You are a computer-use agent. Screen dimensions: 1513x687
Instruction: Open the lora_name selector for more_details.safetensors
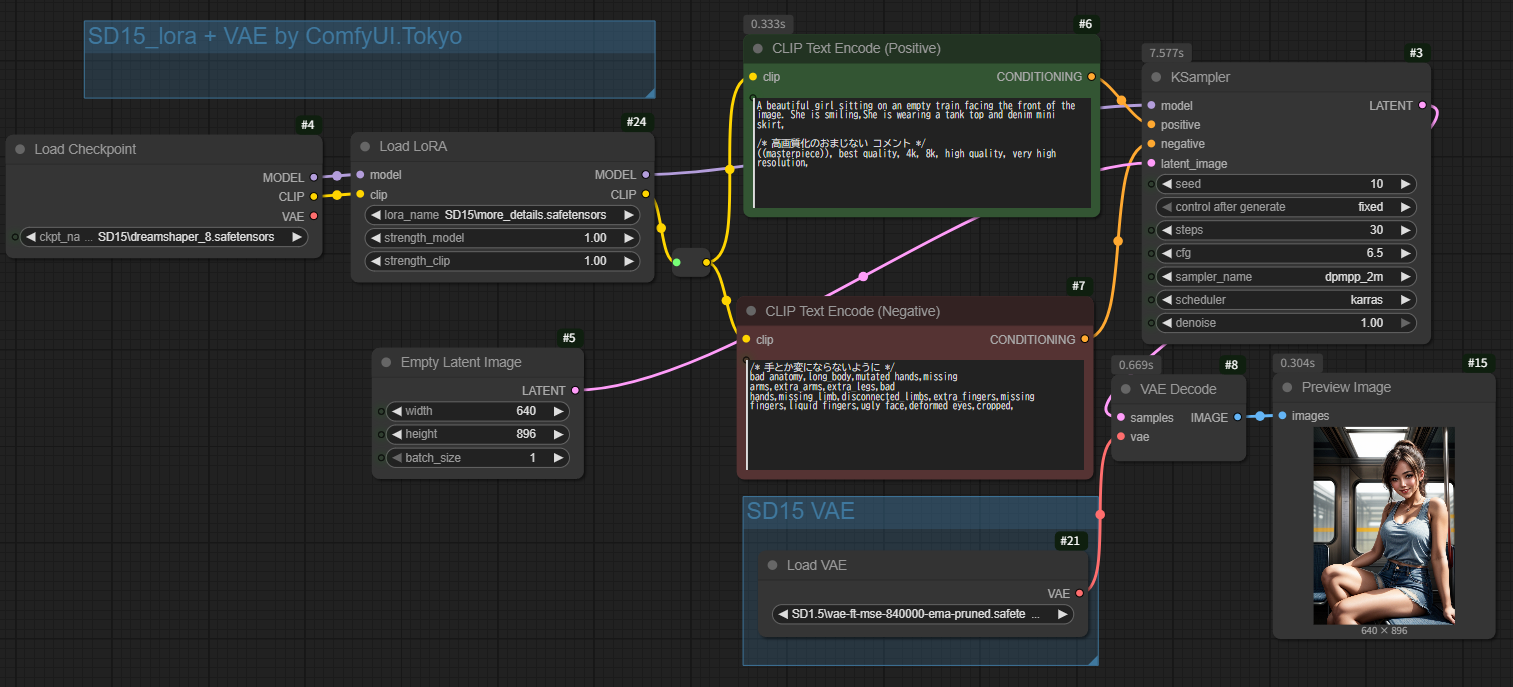pyautogui.click(x=501, y=215)
